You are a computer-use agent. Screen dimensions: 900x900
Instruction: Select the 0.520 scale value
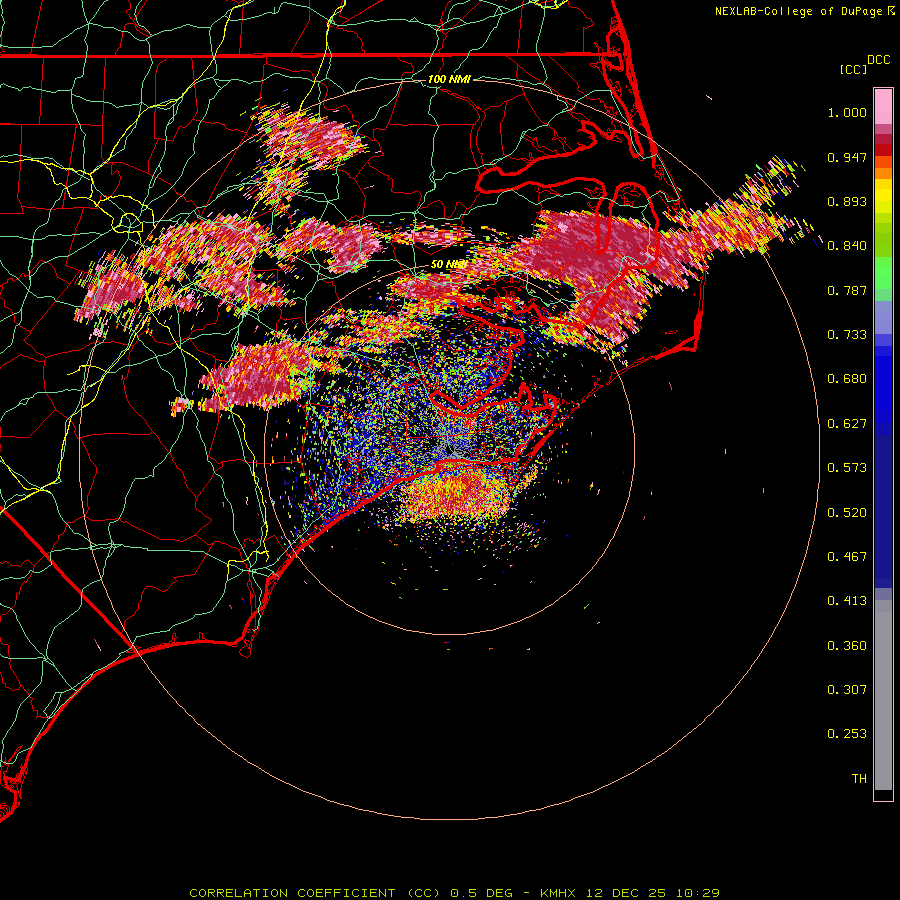(847, 513)
